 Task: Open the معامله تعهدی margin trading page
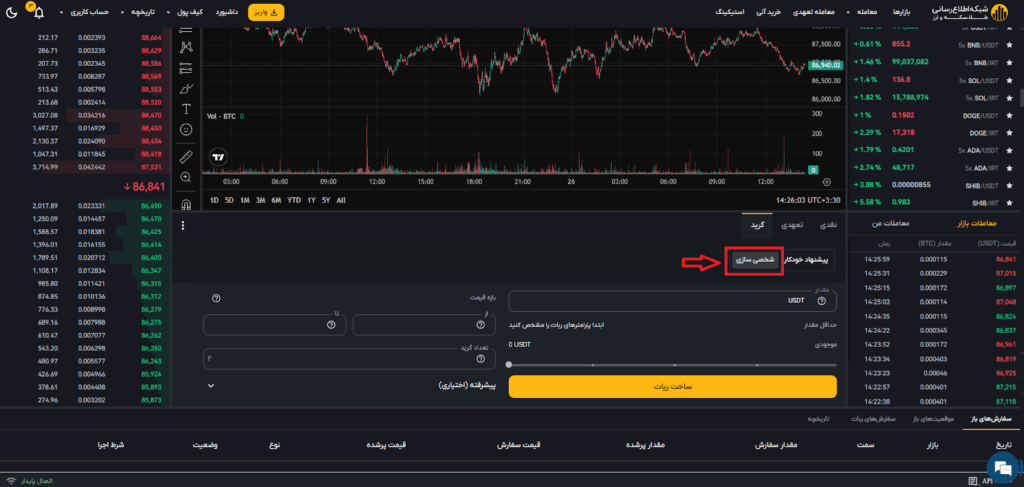[x=815, y=12]
